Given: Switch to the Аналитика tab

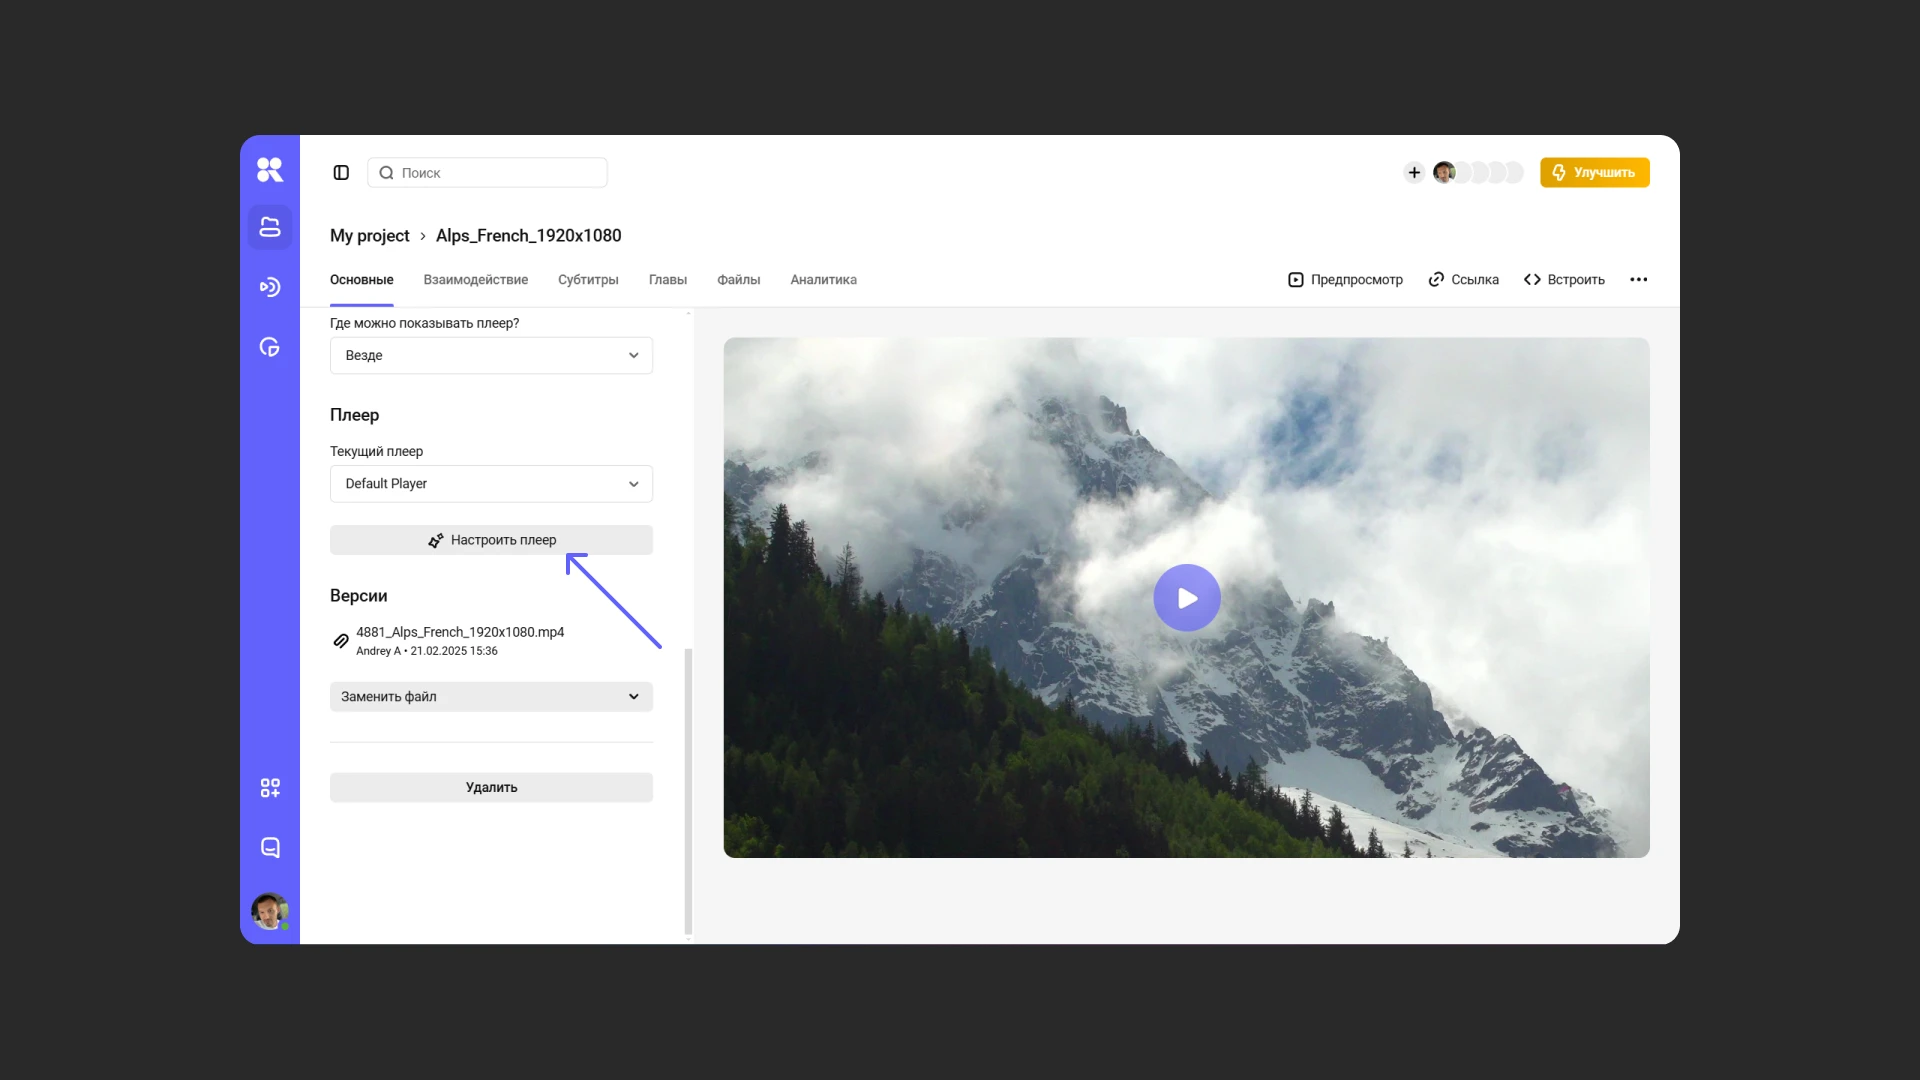Looking at the screenshot, I should click(x=823, y=280).
